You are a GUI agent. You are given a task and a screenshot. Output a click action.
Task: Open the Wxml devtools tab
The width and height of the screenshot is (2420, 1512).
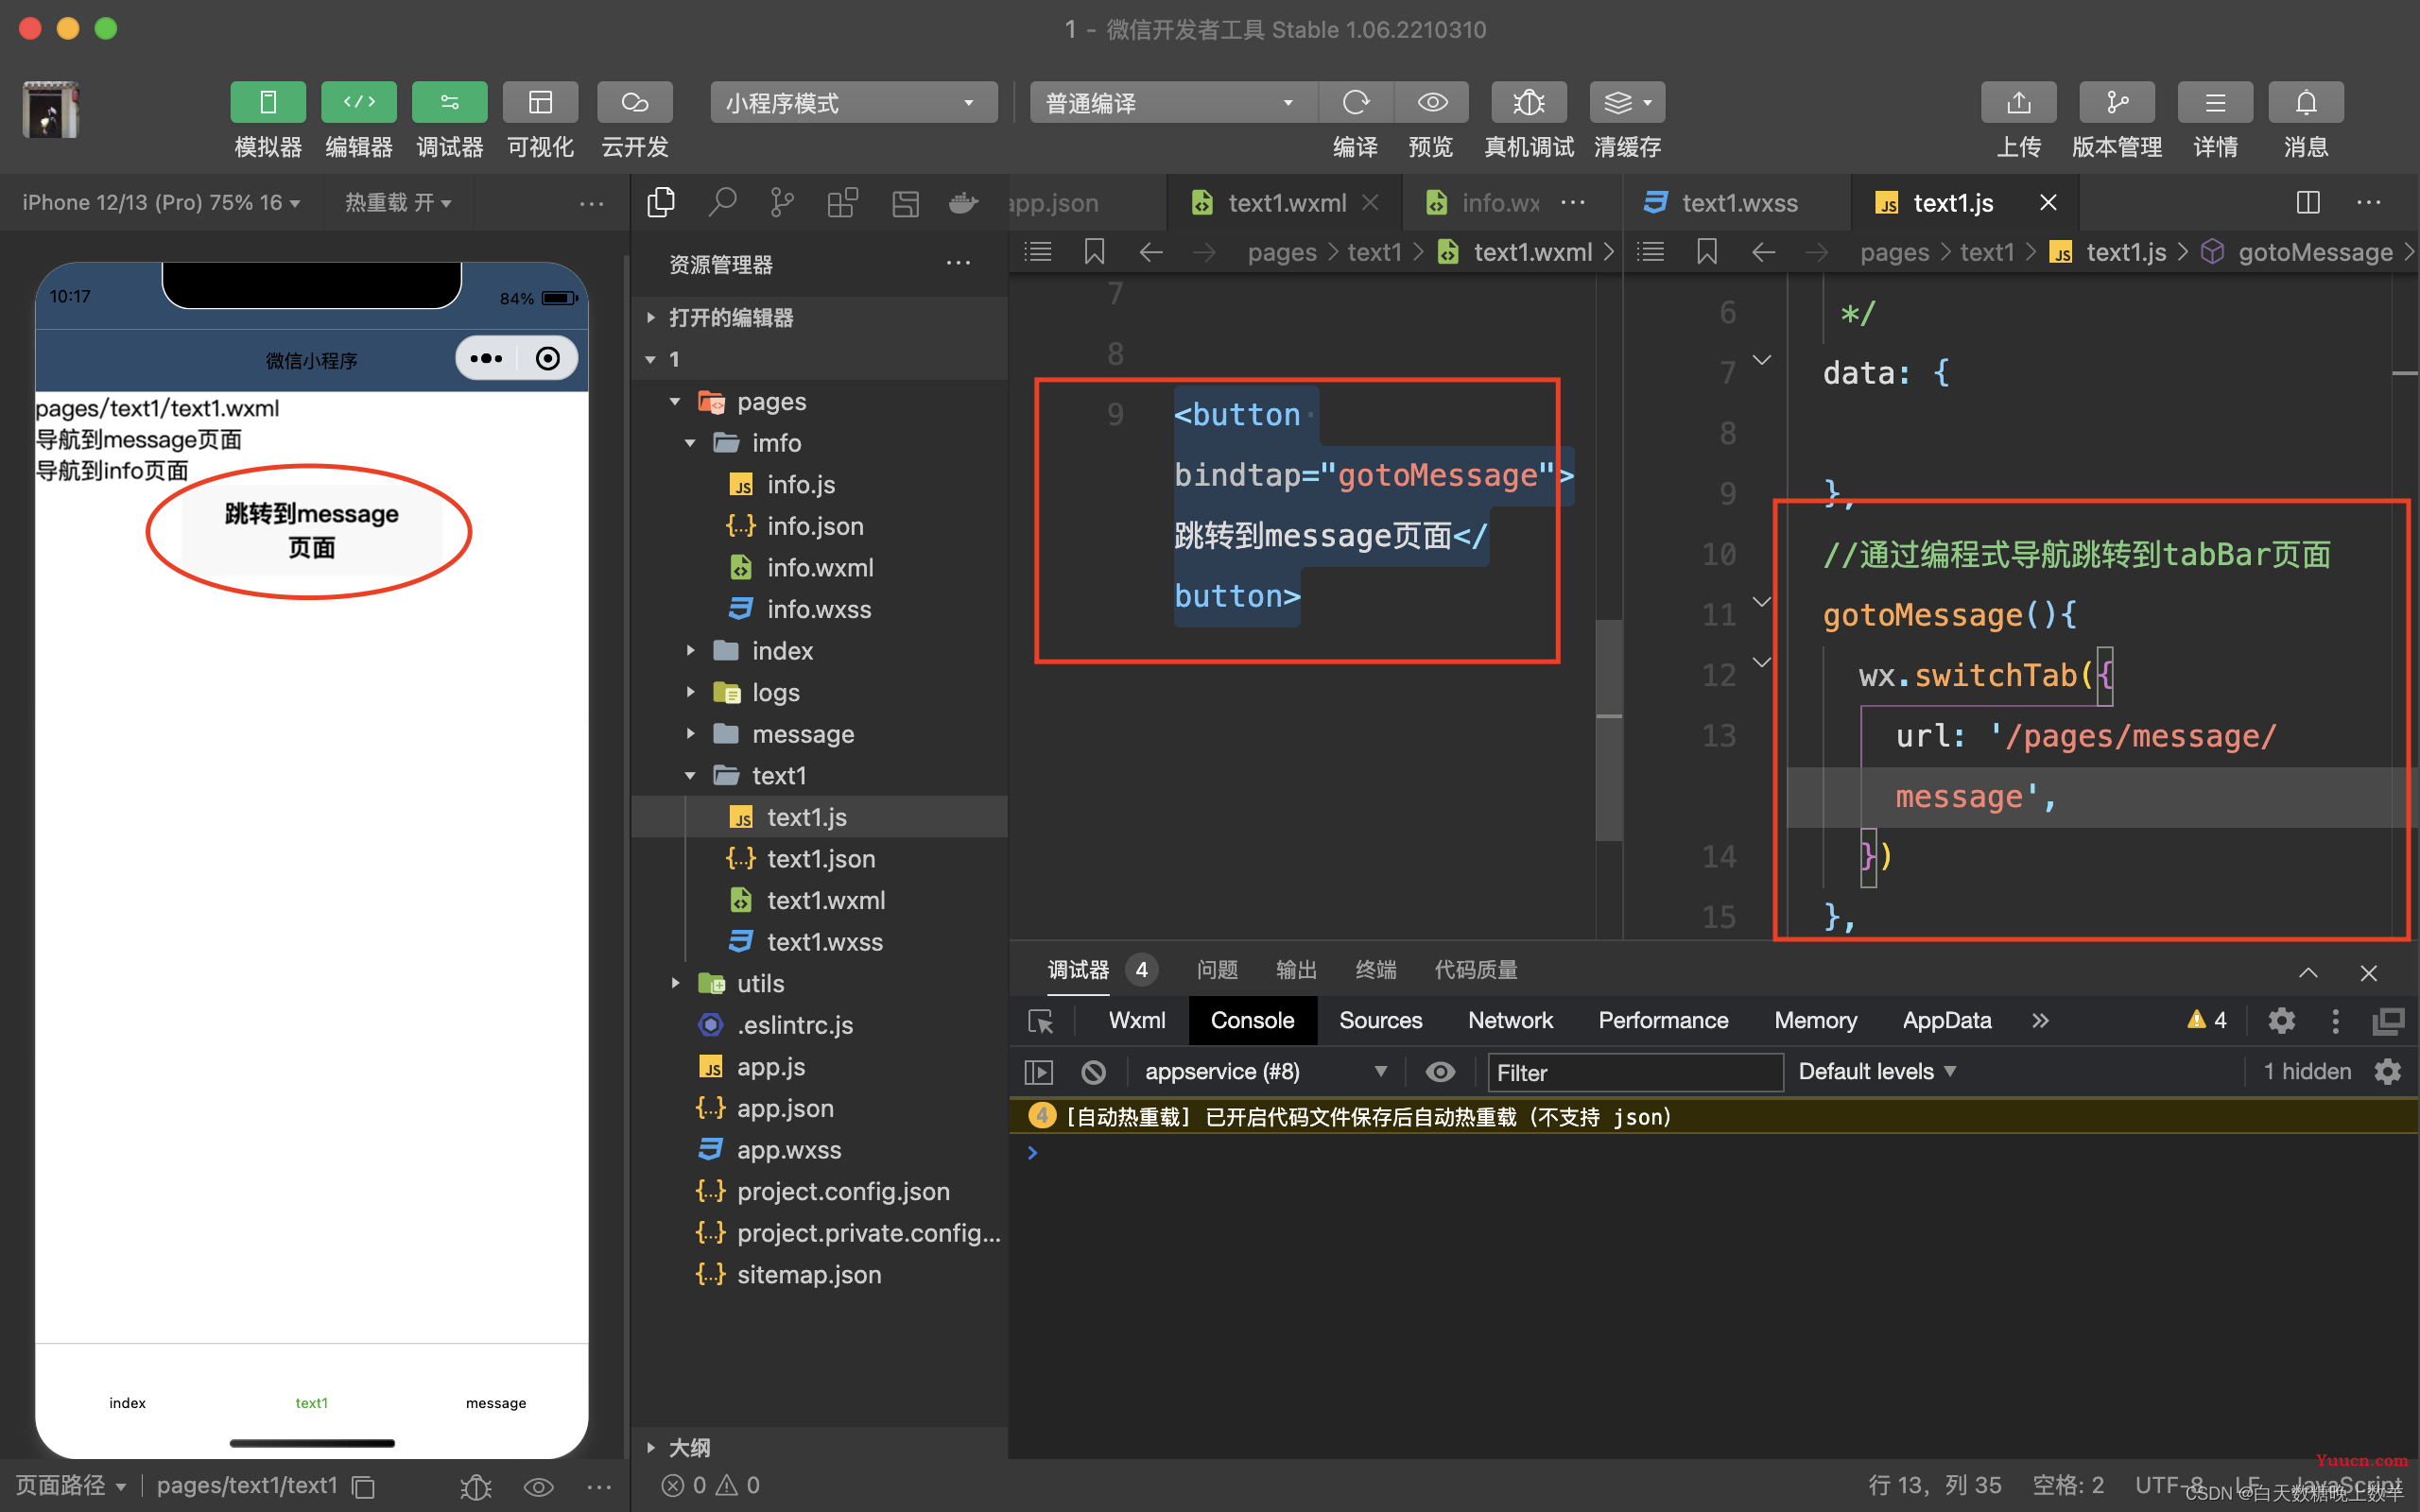click(1136, 1020)
